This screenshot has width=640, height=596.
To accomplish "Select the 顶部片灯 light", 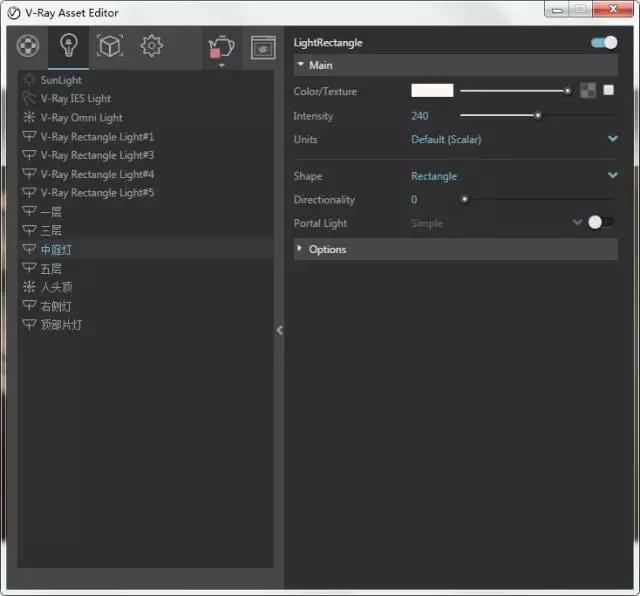I will click(61, 325).
